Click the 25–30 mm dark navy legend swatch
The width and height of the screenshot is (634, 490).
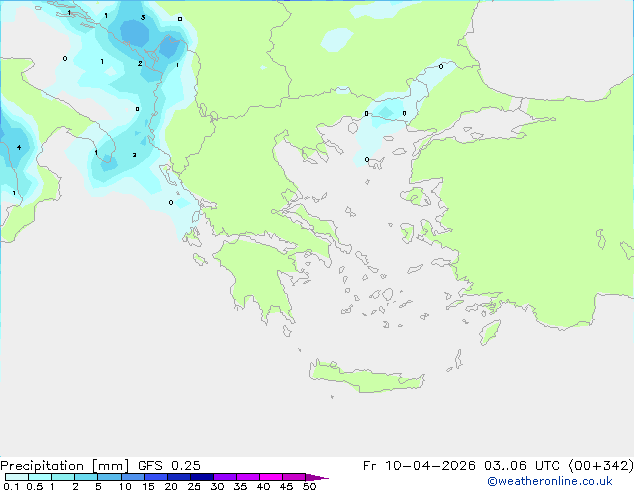pos(201,477)
